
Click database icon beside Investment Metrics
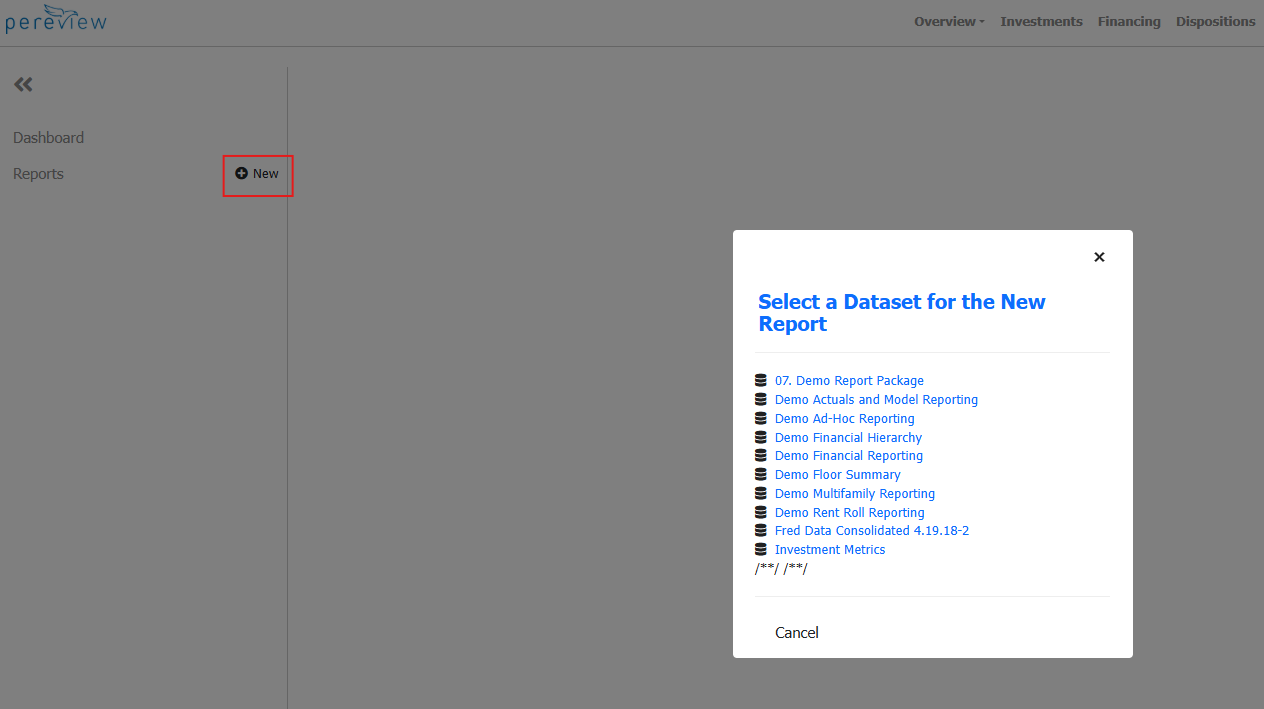tap(761, 550)
